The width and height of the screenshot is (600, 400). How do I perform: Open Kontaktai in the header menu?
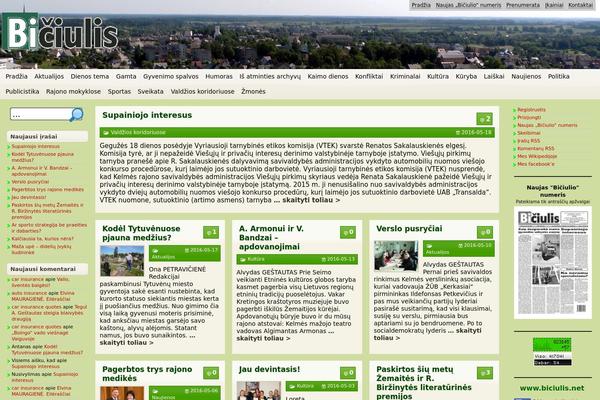pos(580,5)
